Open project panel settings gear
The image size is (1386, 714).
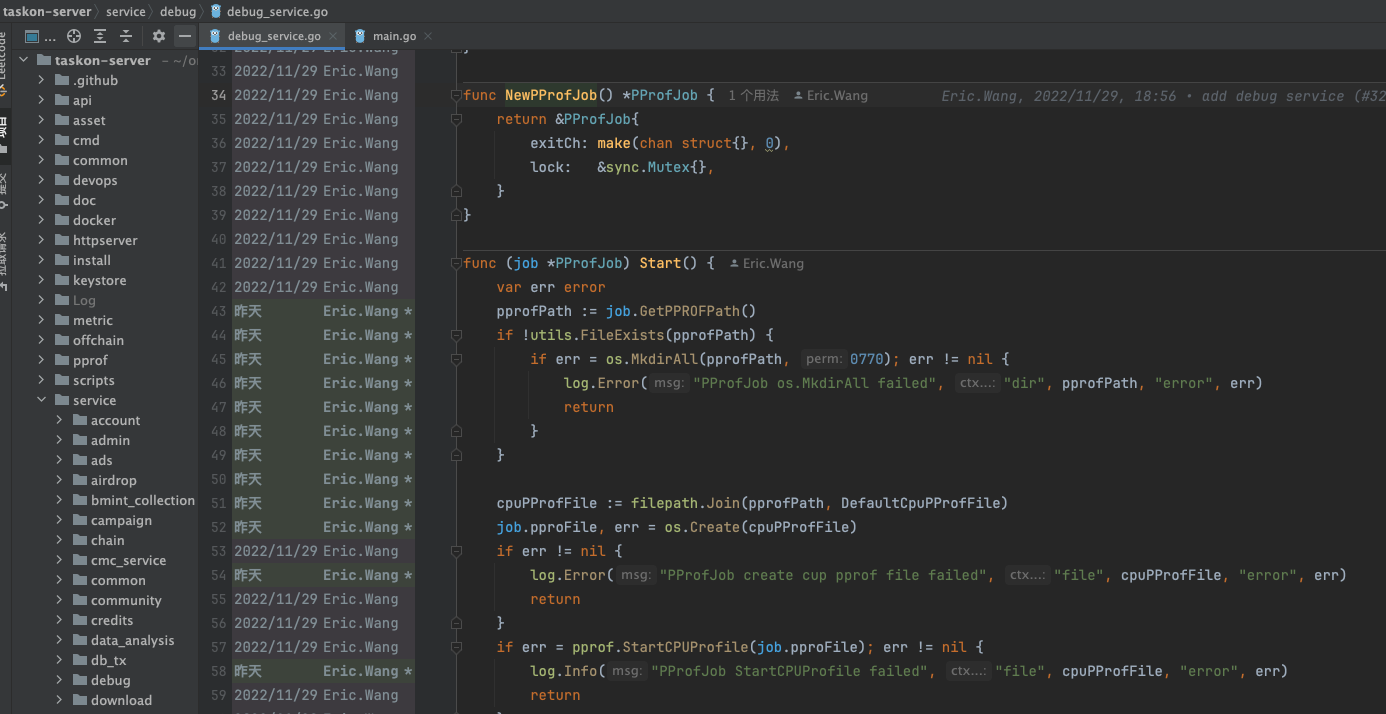(159, 36)
